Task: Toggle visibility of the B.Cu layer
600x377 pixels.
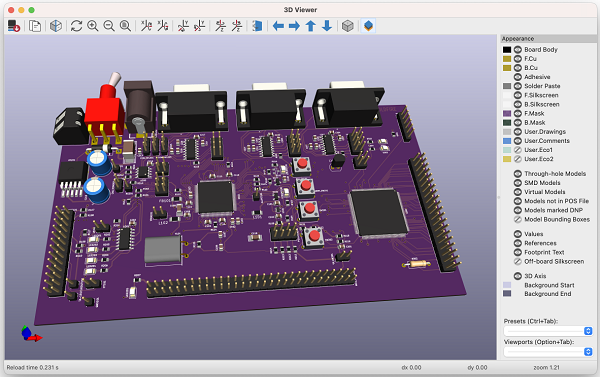Action: click(x=518, y=68)
